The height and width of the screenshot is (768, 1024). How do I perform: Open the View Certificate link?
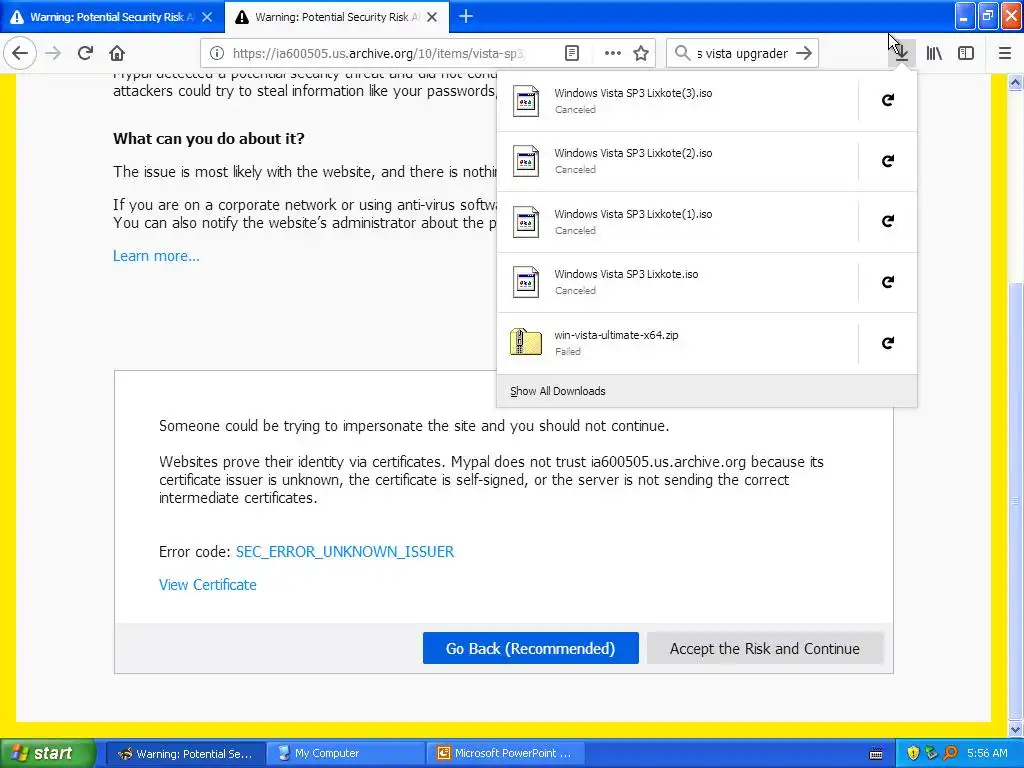(208, 584)
